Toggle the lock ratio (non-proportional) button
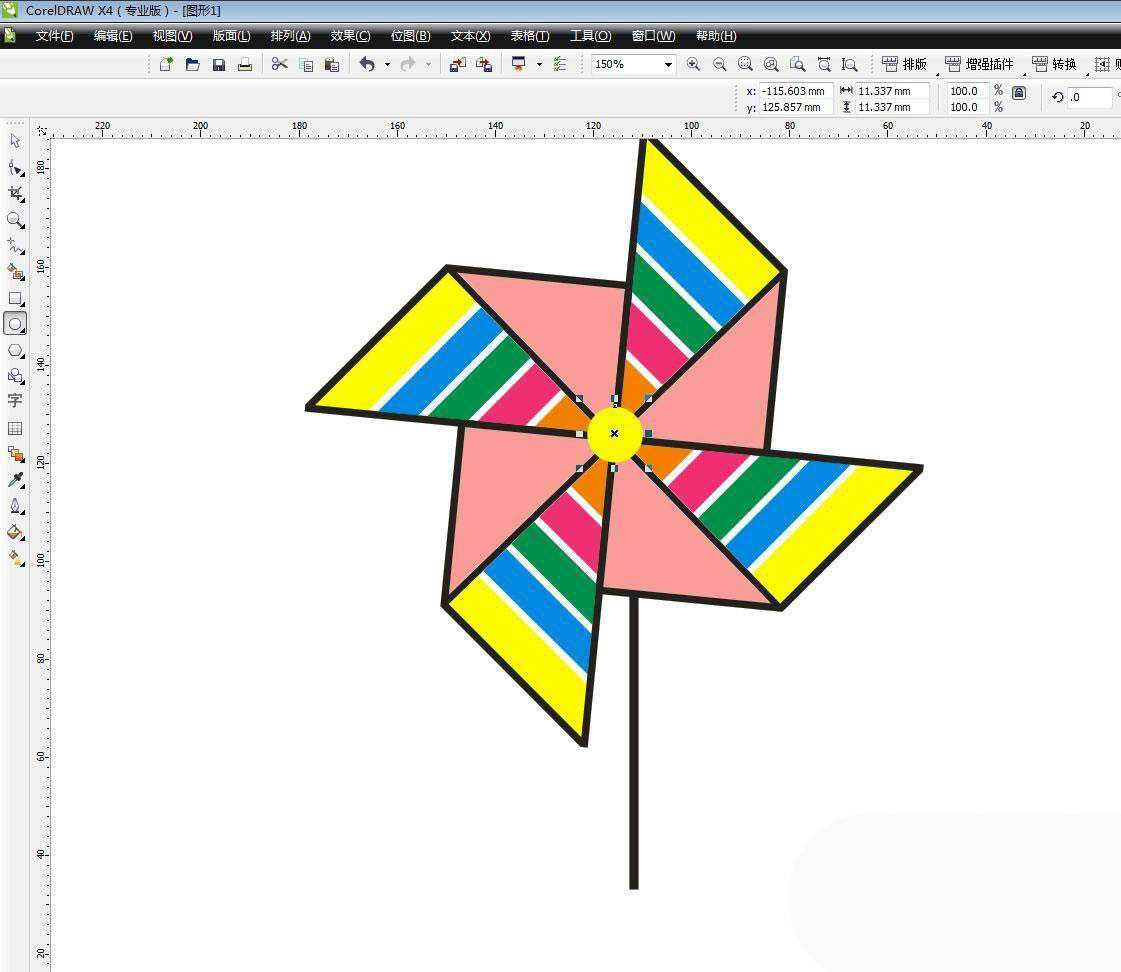1121x972 pixels. click(1019, 93)
